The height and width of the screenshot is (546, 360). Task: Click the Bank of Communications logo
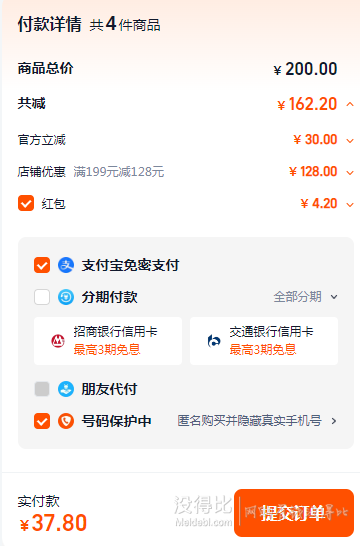[214, 341]
